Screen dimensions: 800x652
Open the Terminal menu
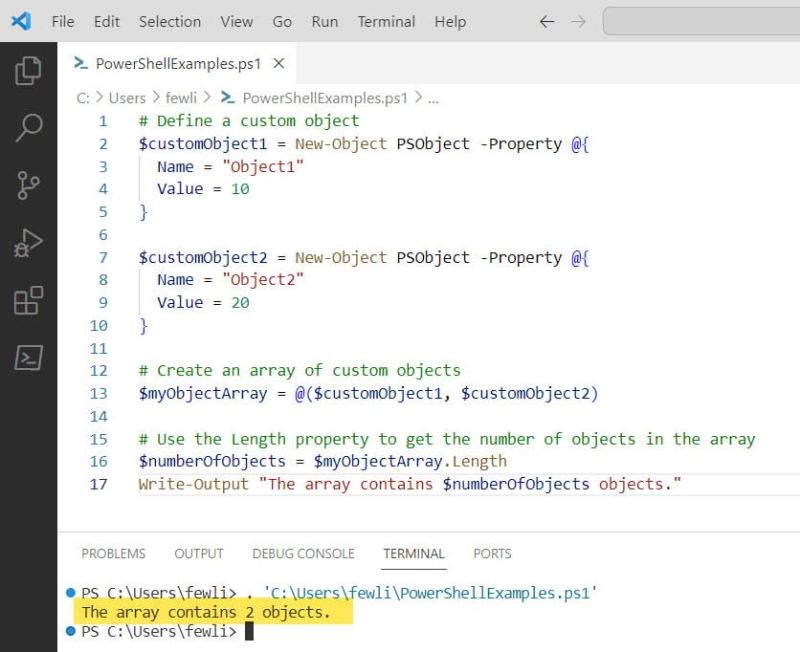coord(386,21)
